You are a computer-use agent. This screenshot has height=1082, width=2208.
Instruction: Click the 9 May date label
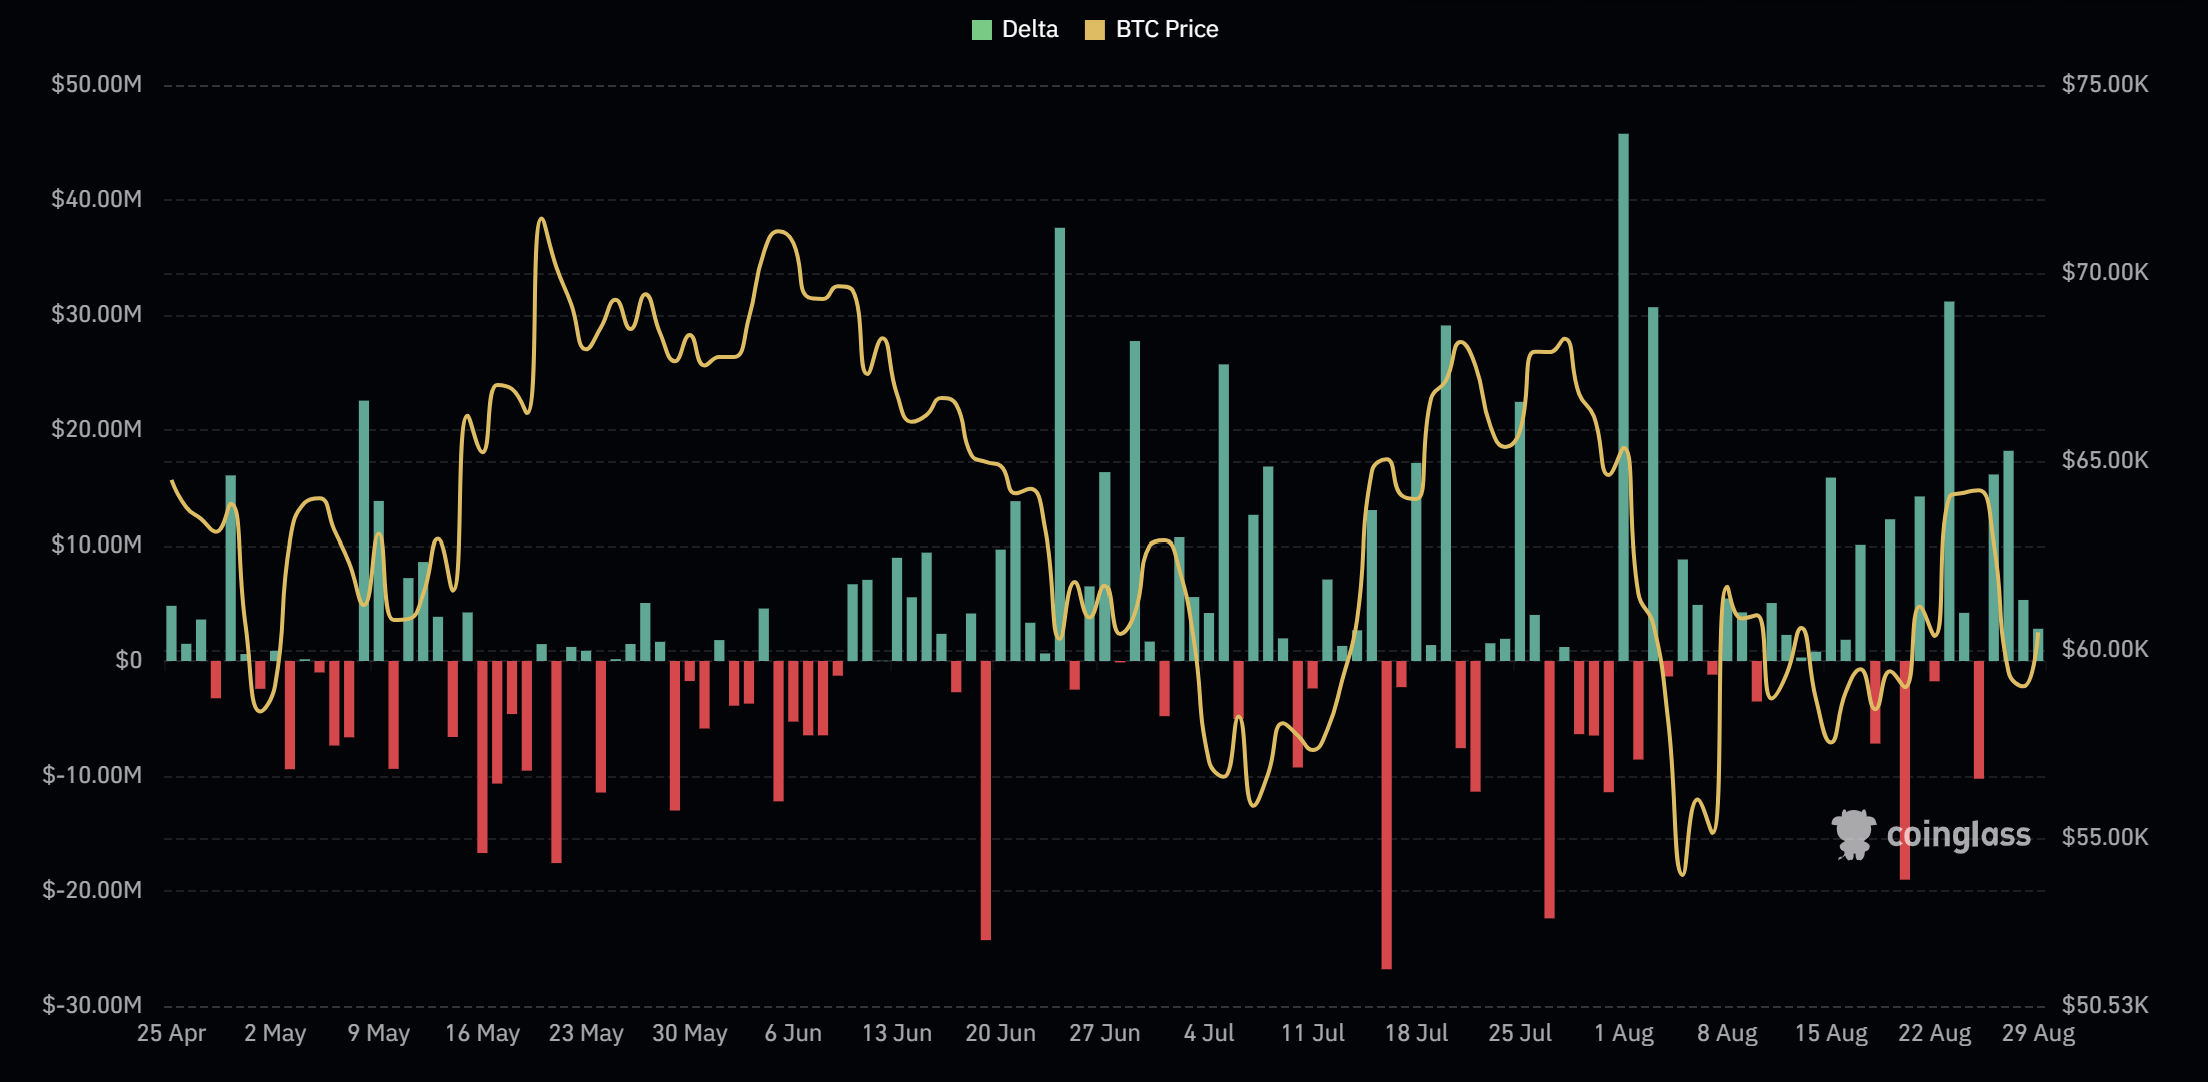[x=379, y=1033]
